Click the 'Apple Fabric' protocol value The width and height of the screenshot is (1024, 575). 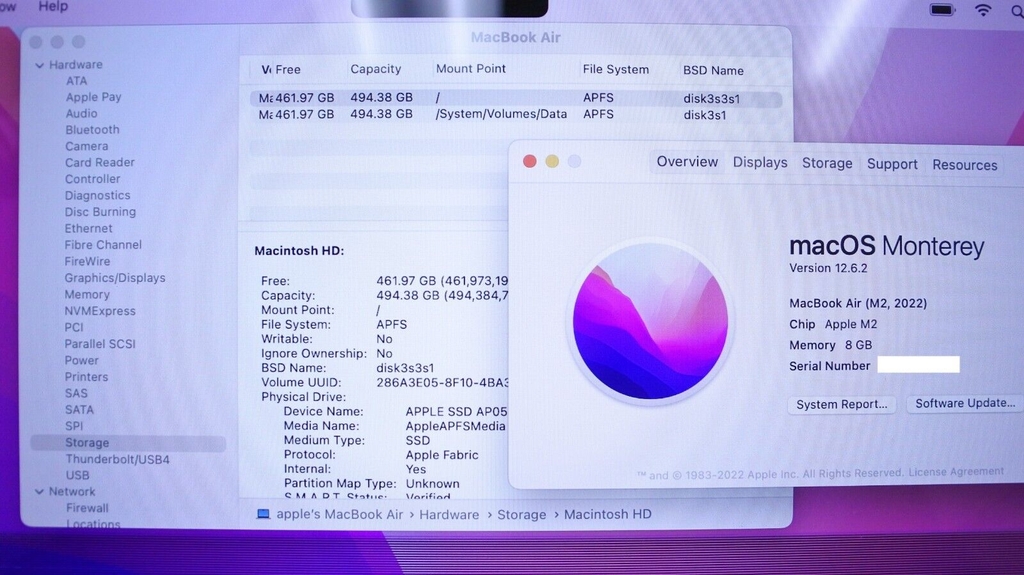[442, 455]
